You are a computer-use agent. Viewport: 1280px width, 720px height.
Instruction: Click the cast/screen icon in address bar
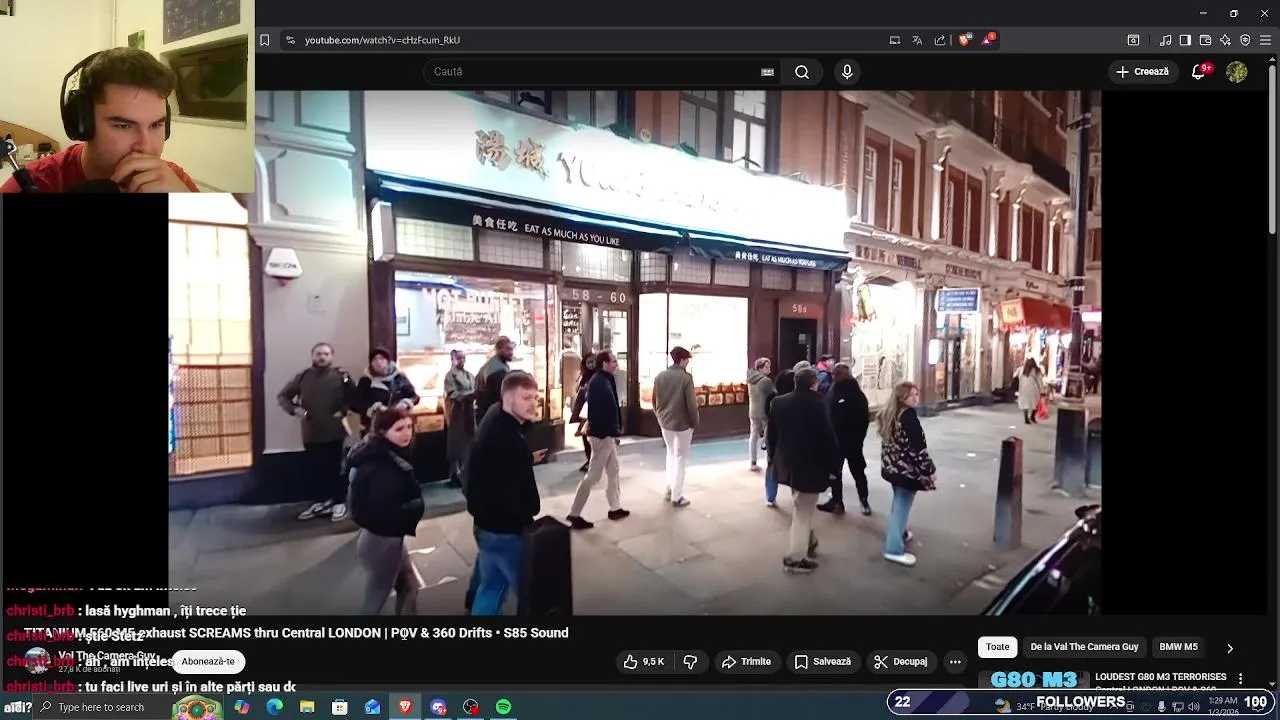894,40
